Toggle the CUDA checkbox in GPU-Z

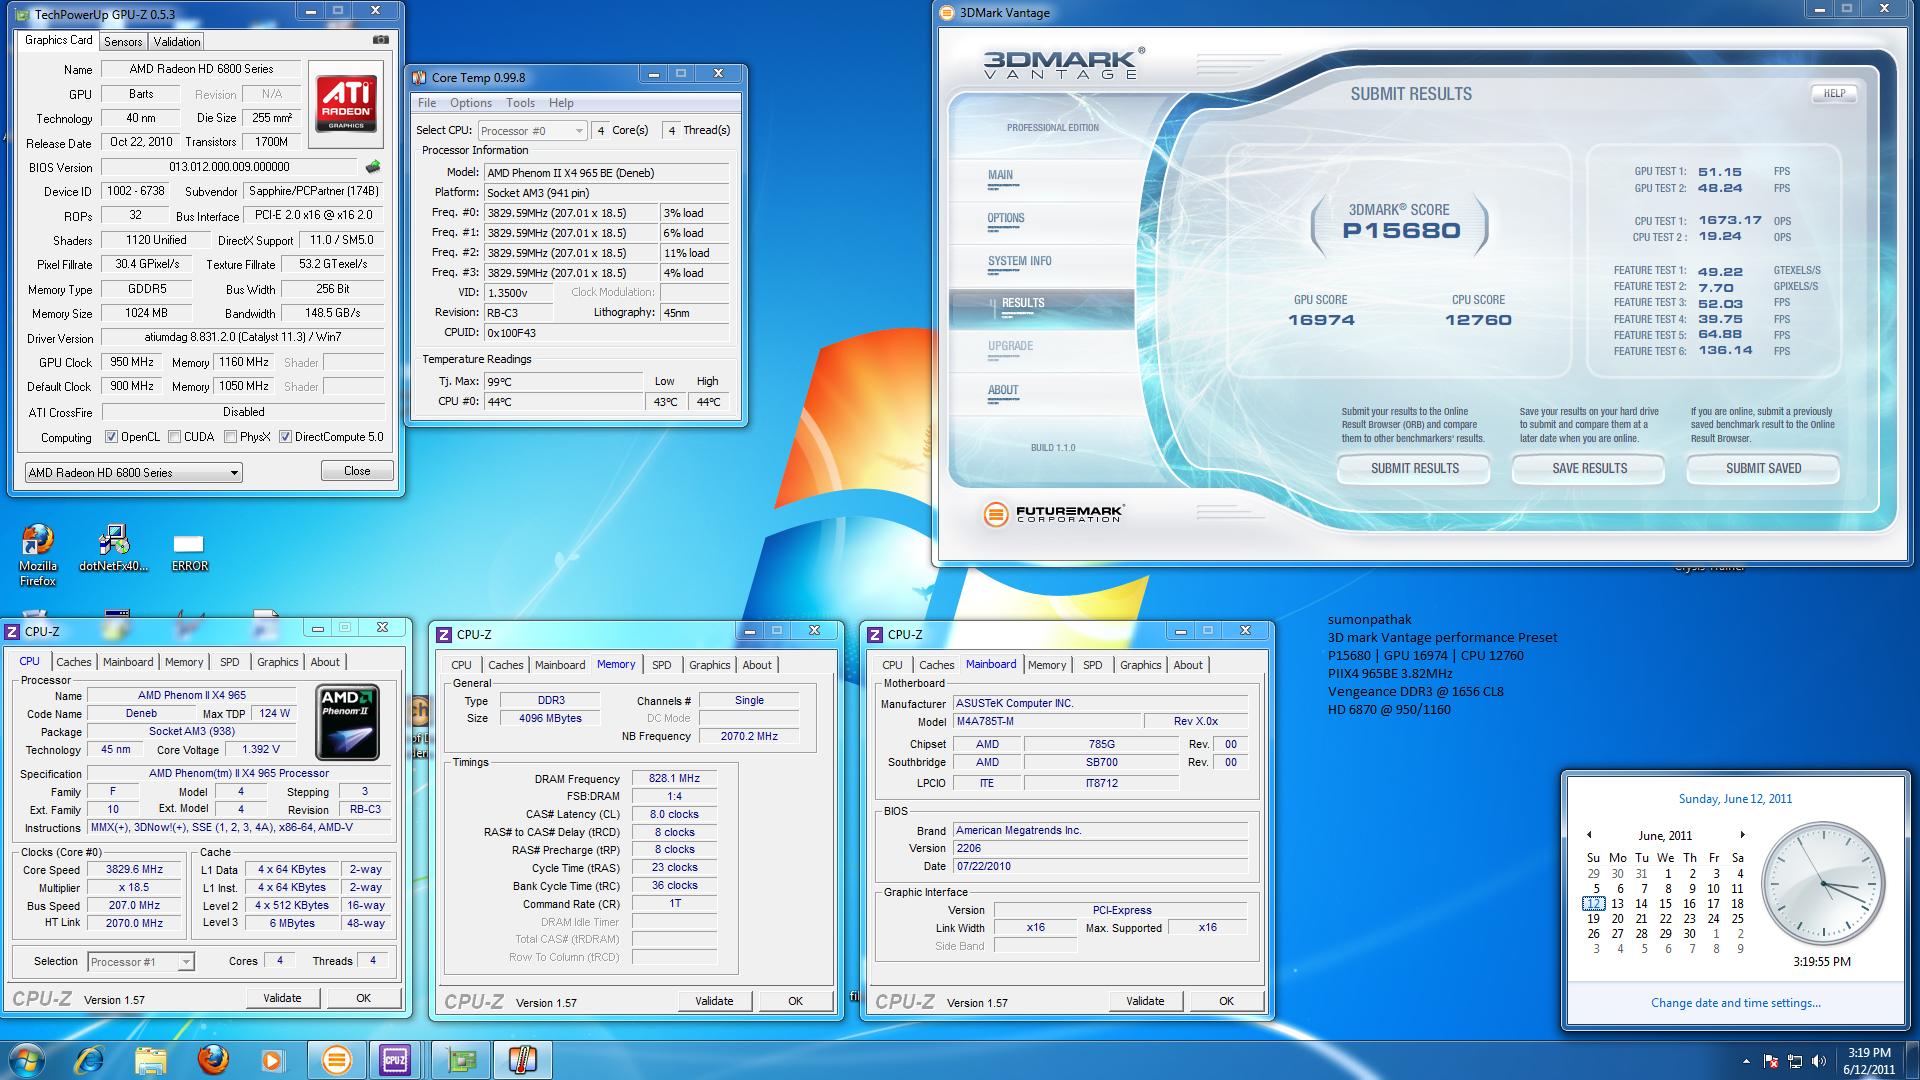[175, 437]
